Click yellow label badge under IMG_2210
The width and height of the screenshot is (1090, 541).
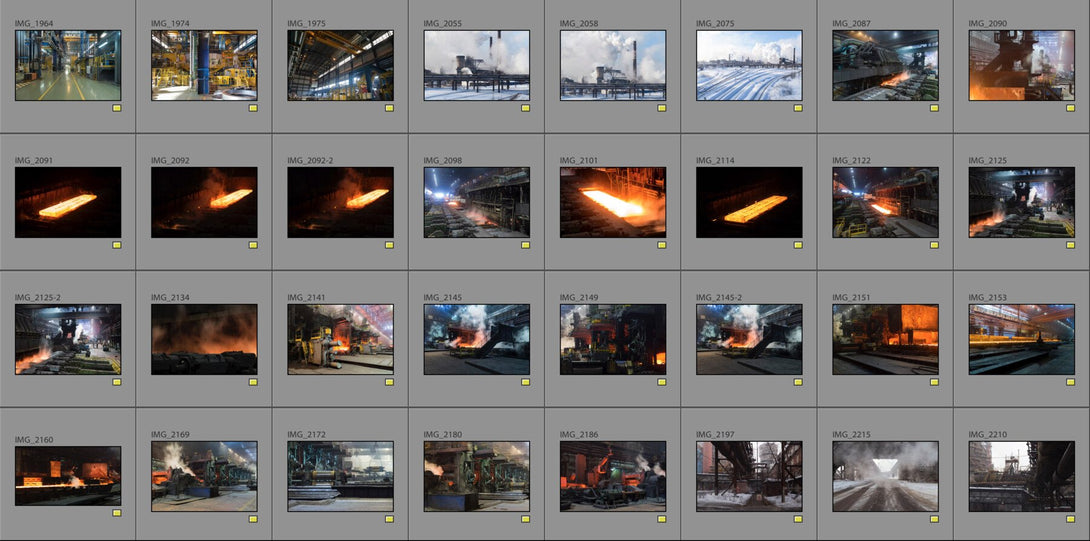pos(1071,519)
